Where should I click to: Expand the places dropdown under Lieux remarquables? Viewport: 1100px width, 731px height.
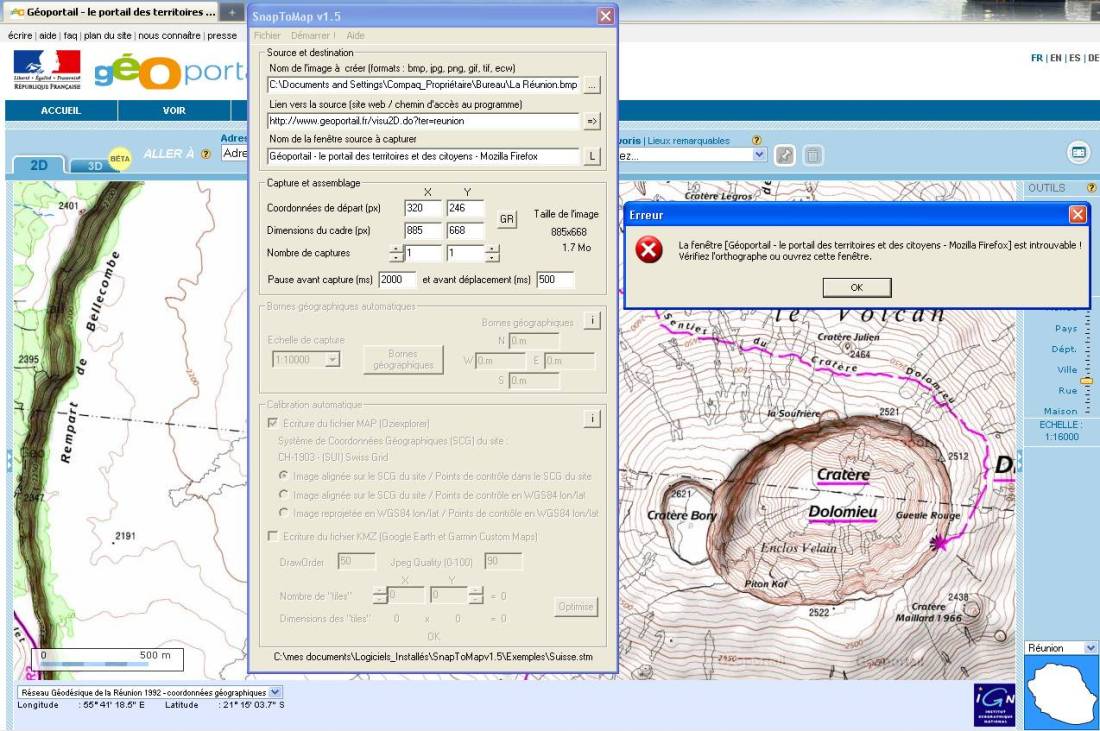758,155
